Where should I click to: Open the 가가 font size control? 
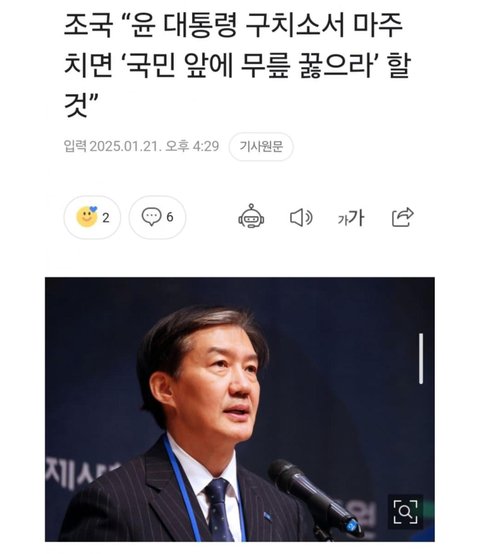[x=351, y=218]
